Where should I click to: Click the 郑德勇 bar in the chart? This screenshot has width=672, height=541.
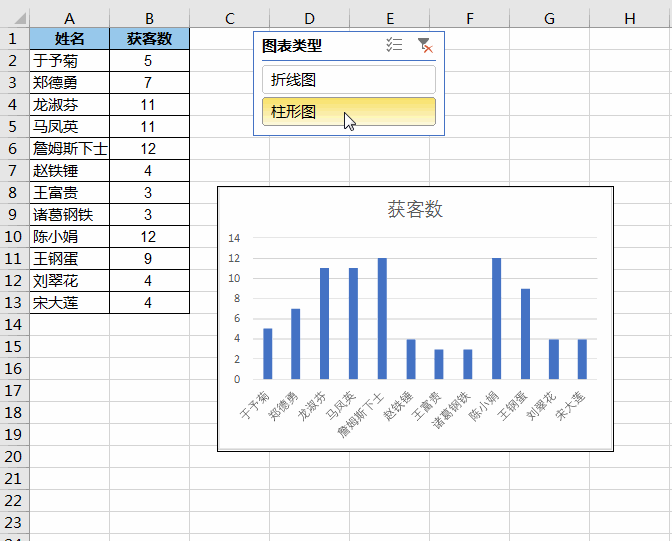(296, 344)
